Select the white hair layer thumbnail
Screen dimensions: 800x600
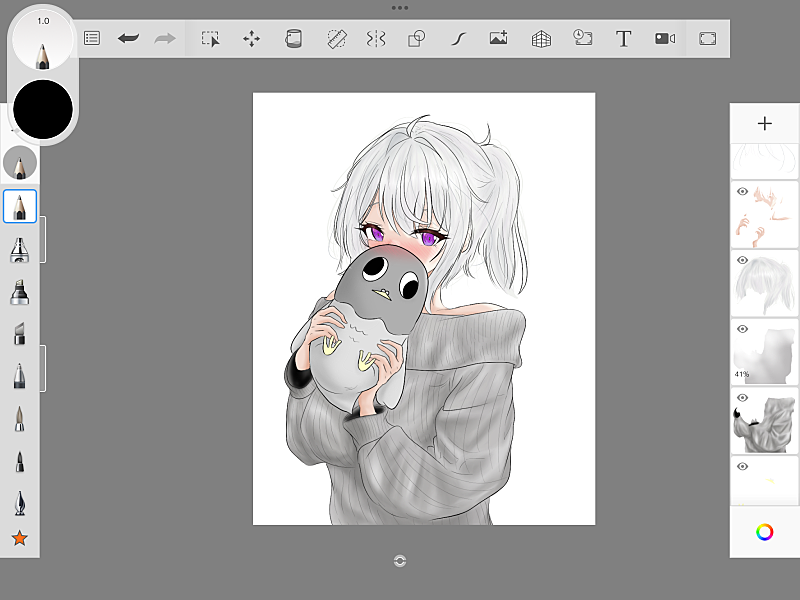(x=764, y=284)
